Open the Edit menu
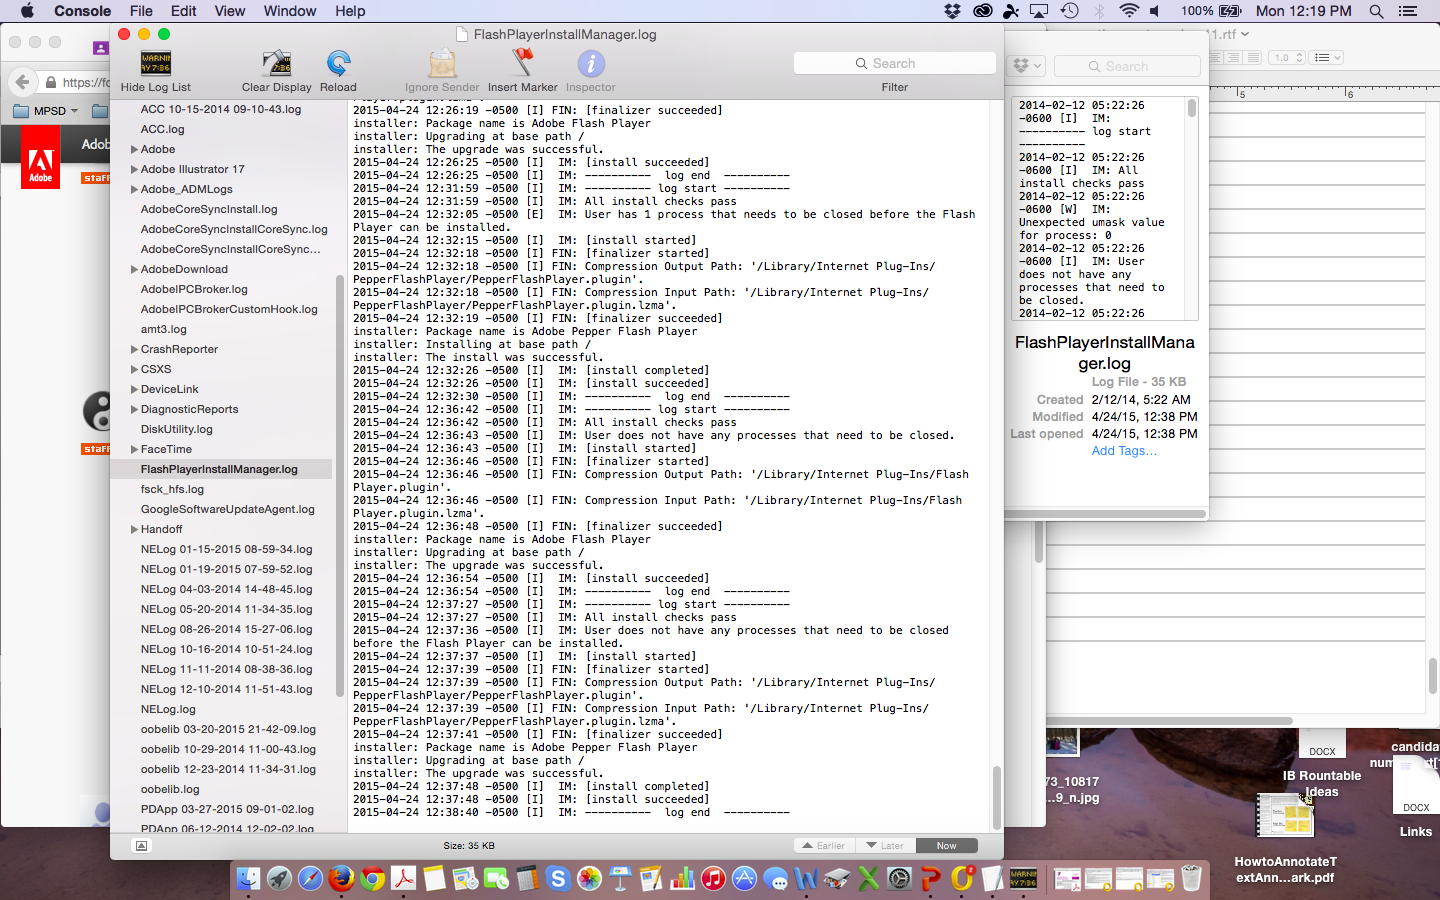Screen dimensions: 1440x900 [183, 11]
